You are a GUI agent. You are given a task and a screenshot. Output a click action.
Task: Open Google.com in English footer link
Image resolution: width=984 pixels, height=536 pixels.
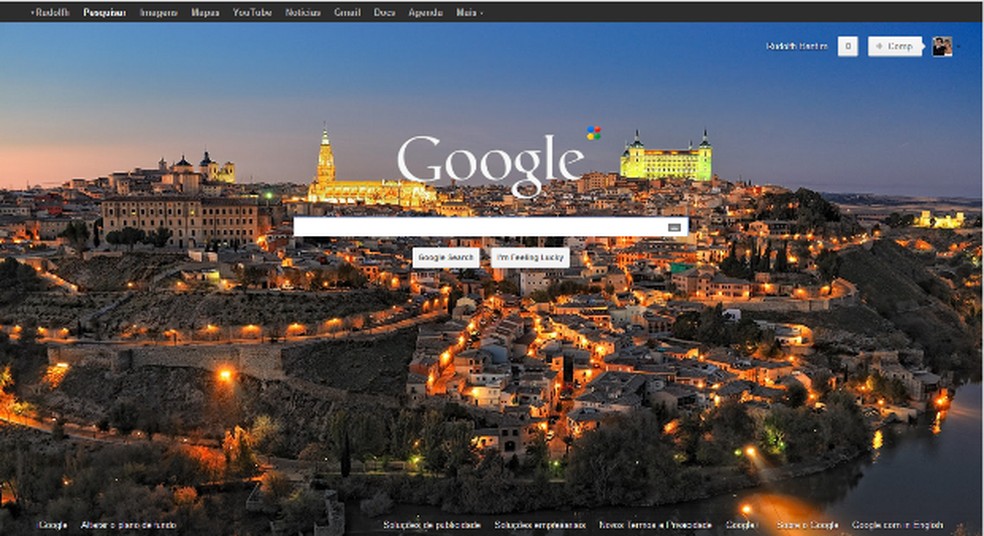click(897, 525)
